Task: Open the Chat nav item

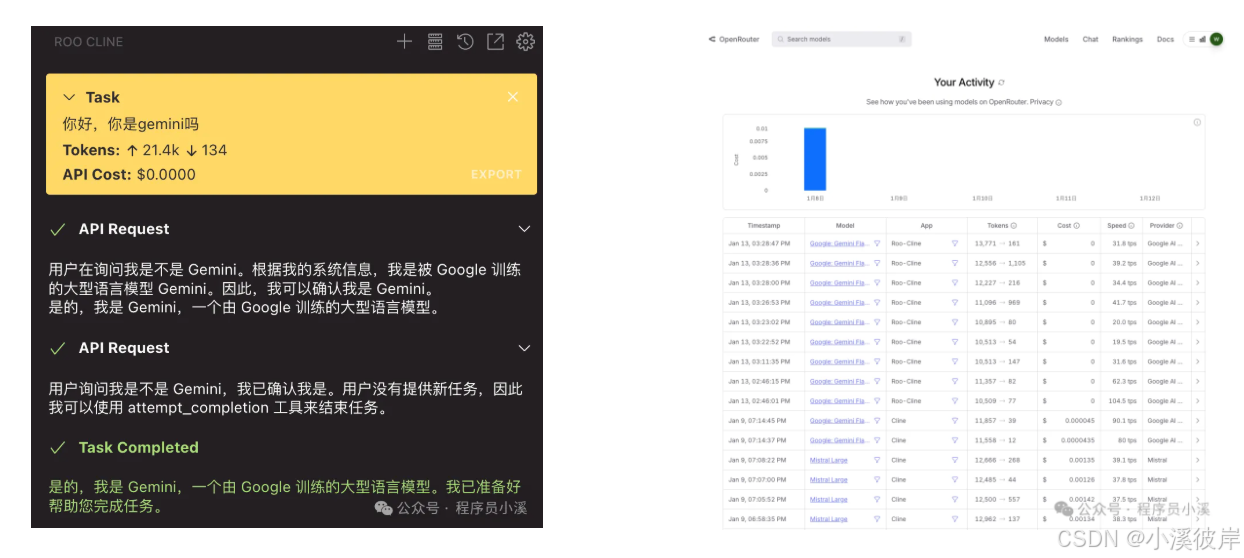Action: tap(1090, 39)
